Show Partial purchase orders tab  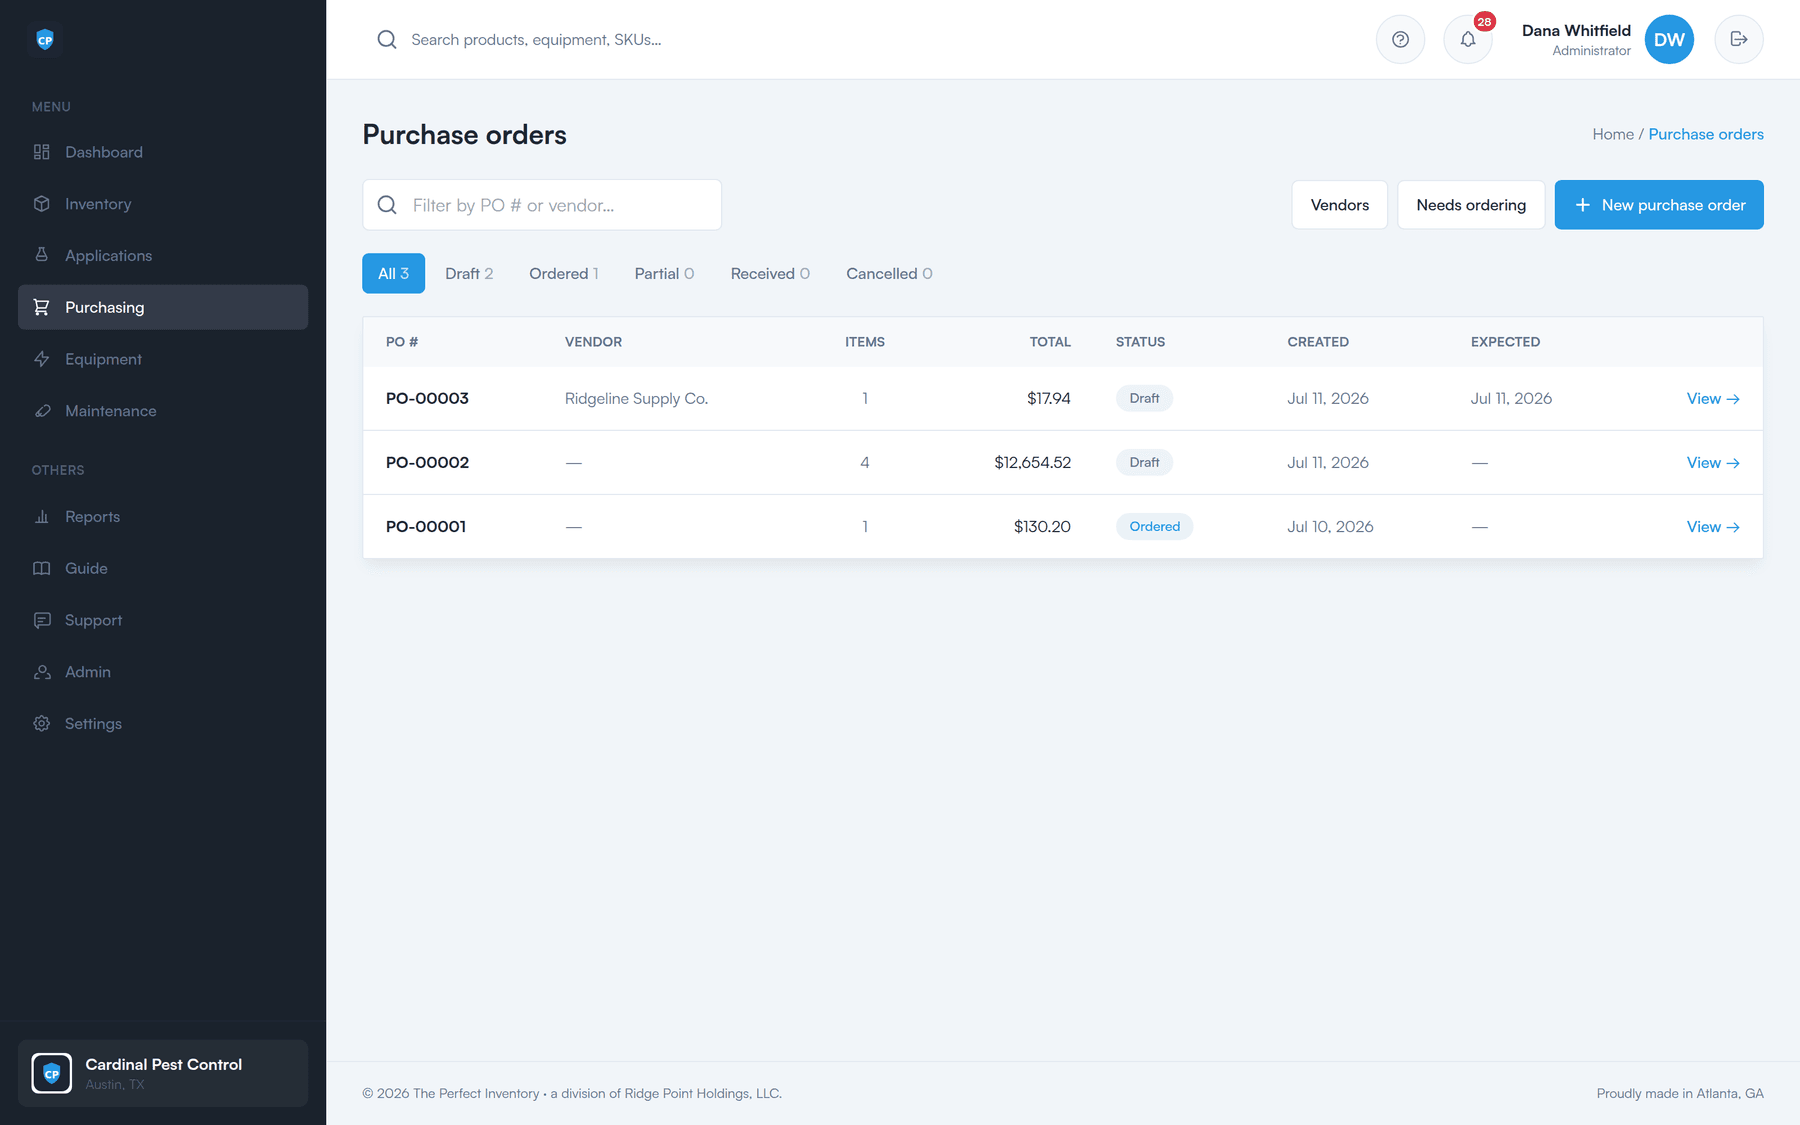pyautogui.click(x=664, y=274)
